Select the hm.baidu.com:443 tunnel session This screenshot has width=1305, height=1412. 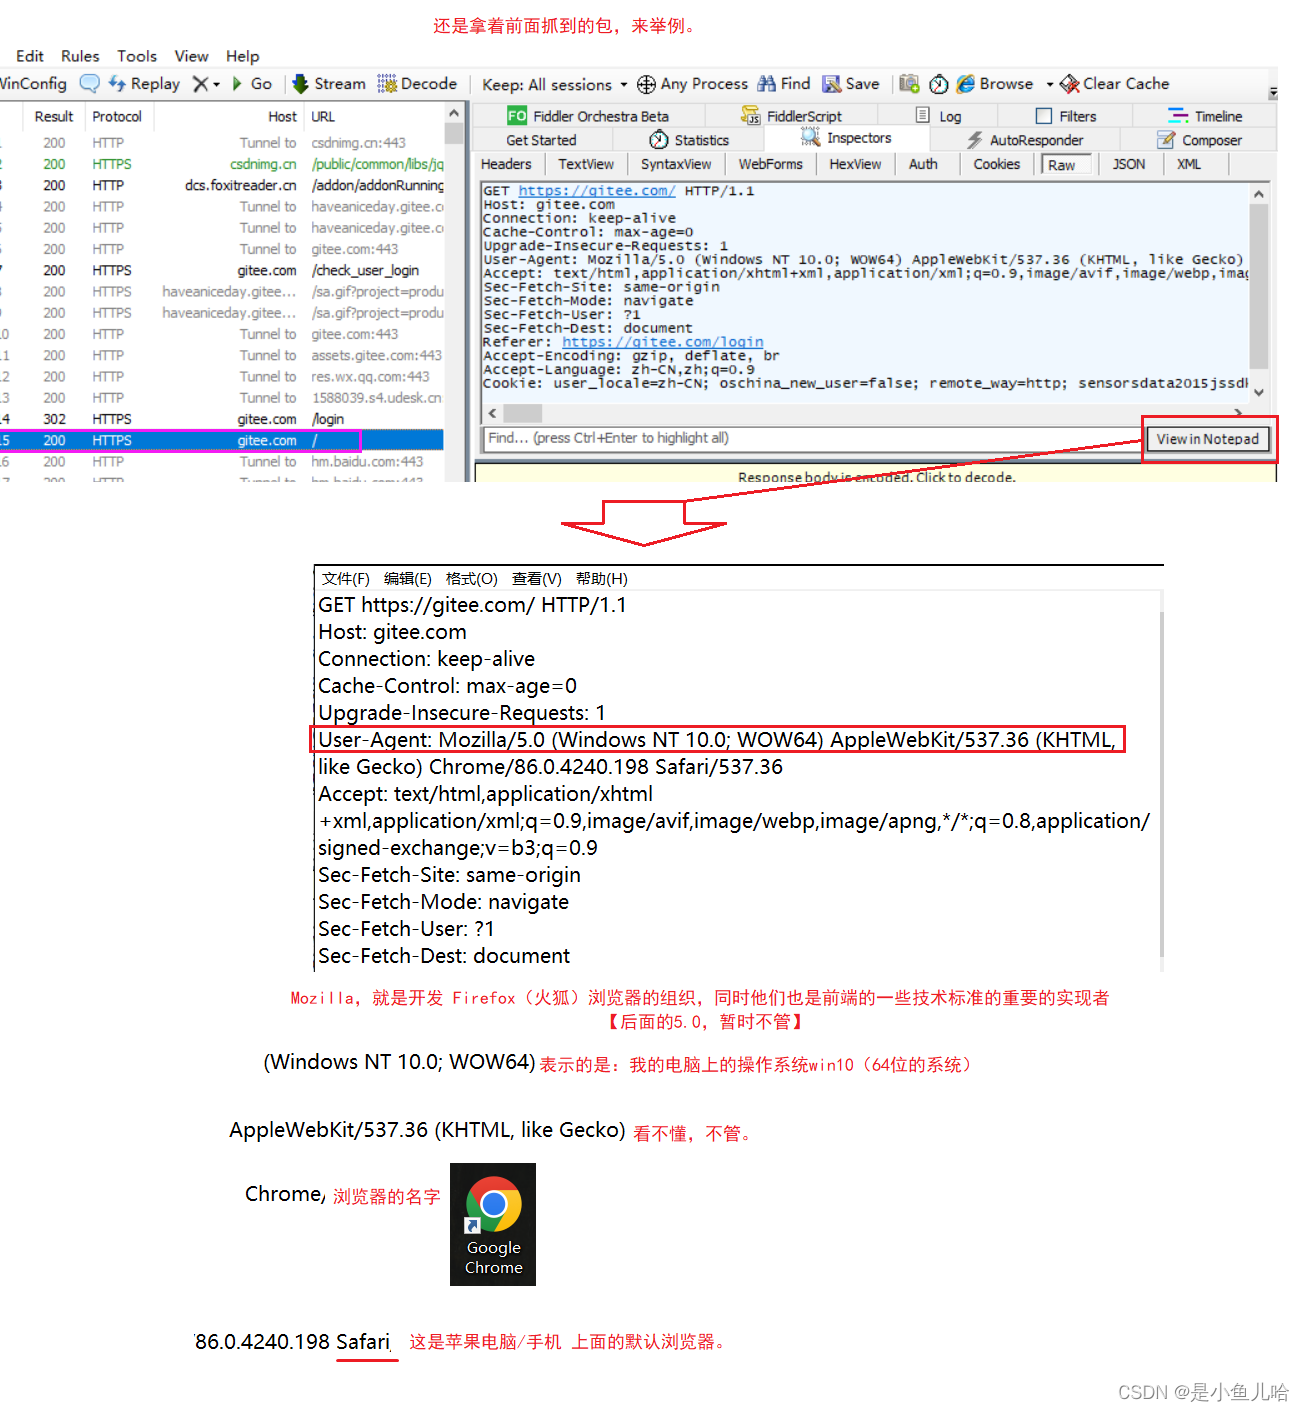pyautogui.click(x=222, y=462)
